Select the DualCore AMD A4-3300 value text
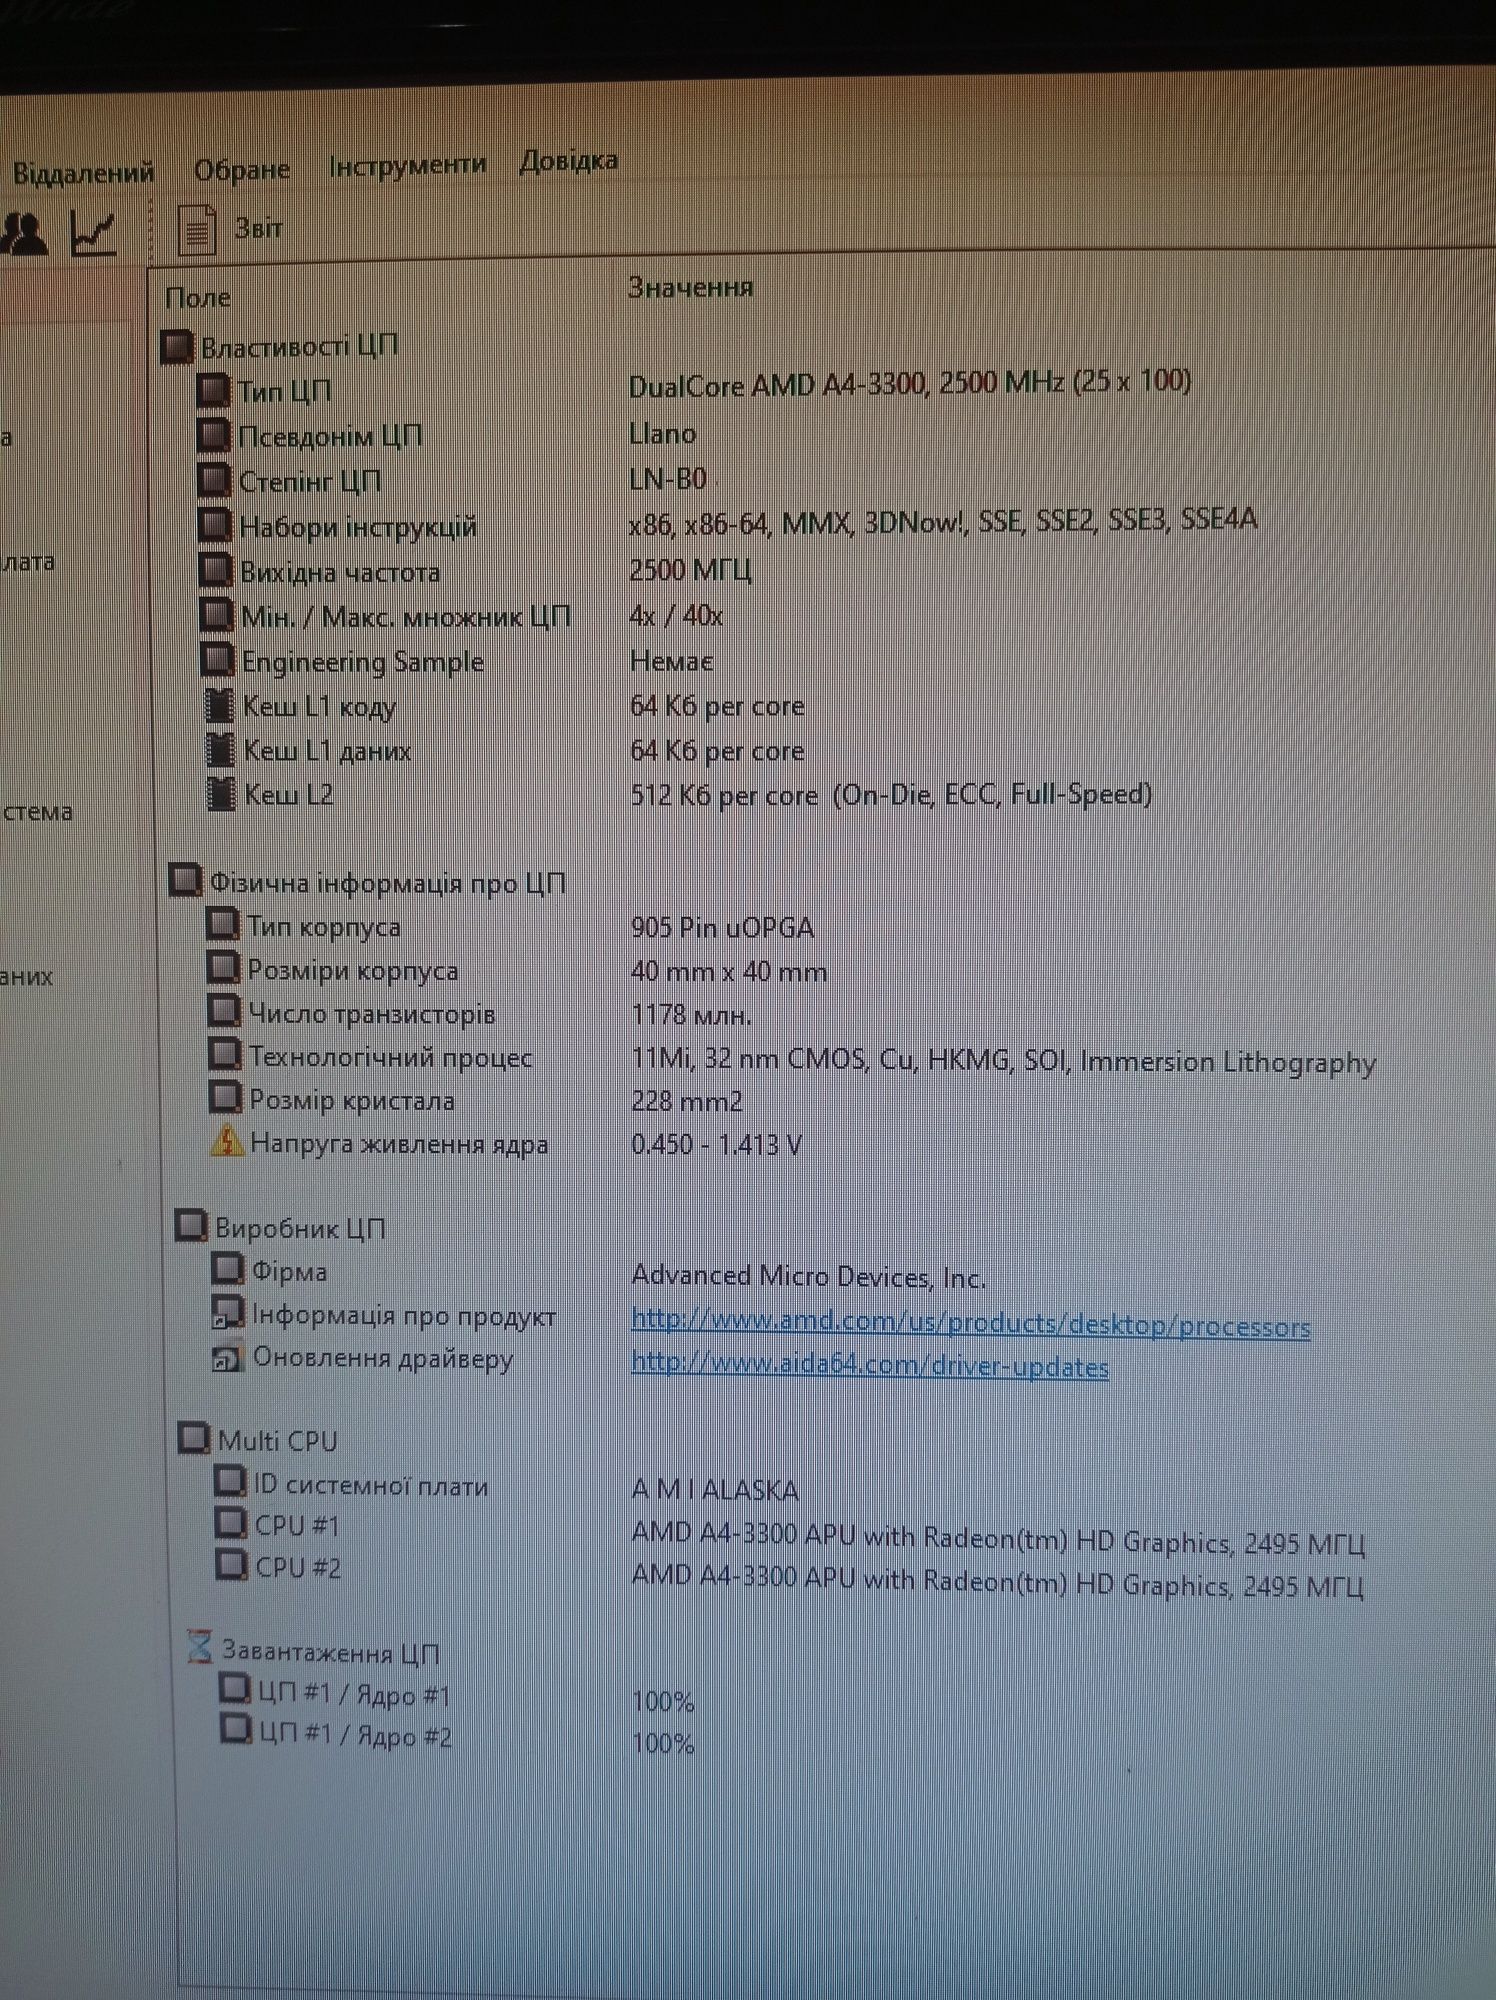1496x2000 pixels. pos(910,384)
